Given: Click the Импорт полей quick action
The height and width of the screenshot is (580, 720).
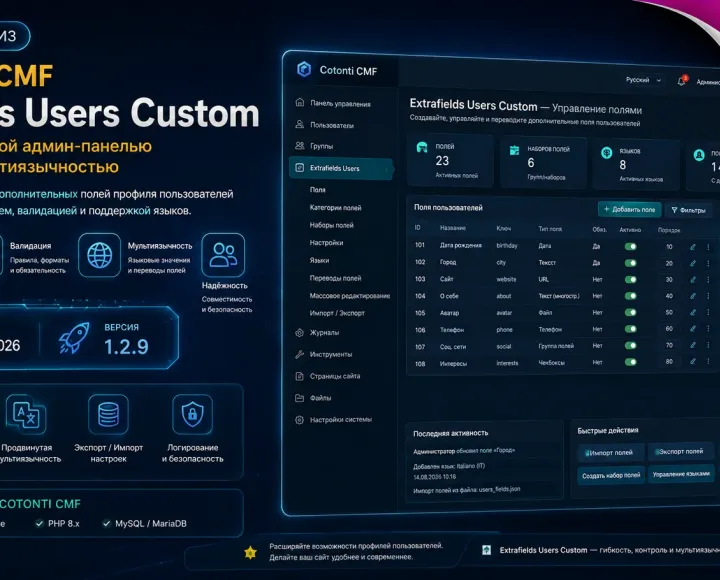Looking at the screenshot, I should click(x=611, y=452).
